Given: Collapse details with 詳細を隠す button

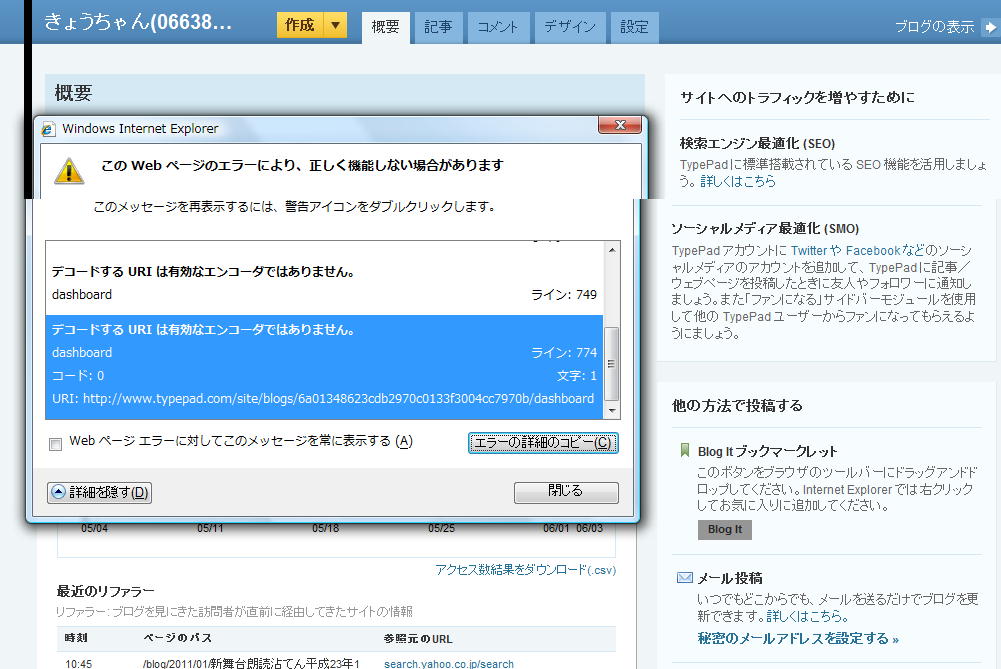Looking at the screenshot, I should coord(100,492).
